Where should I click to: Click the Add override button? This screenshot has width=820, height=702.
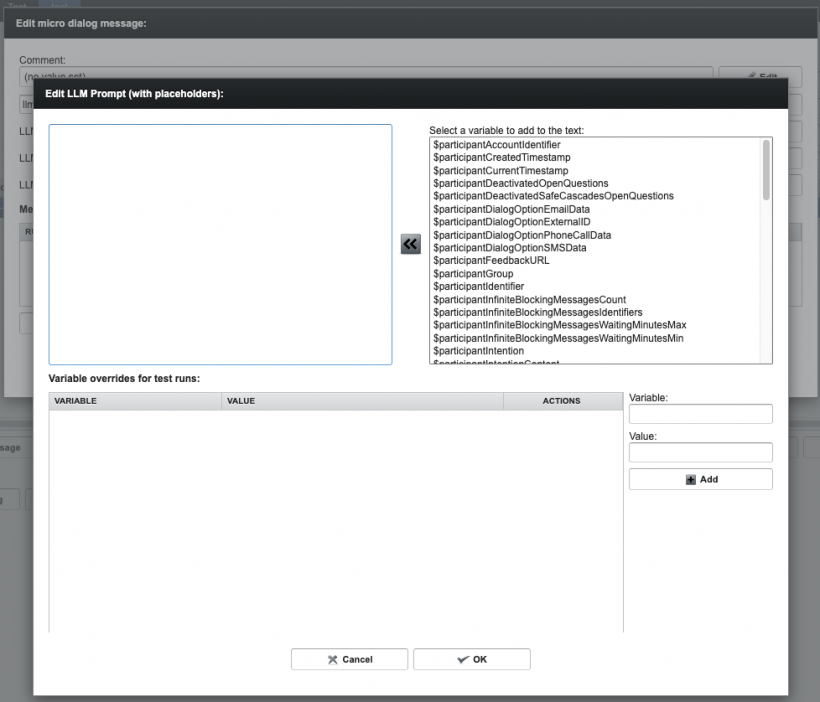pos(701,479)
